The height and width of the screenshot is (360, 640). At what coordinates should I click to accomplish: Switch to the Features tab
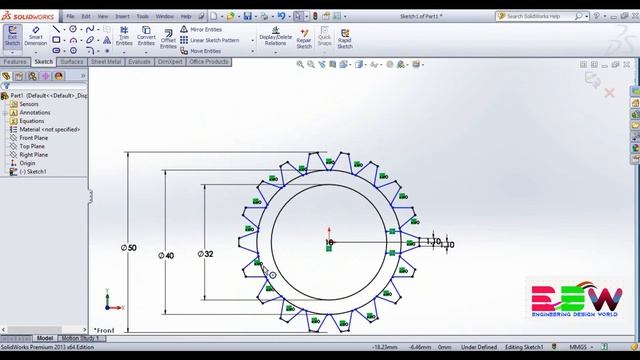coord(16,62)
